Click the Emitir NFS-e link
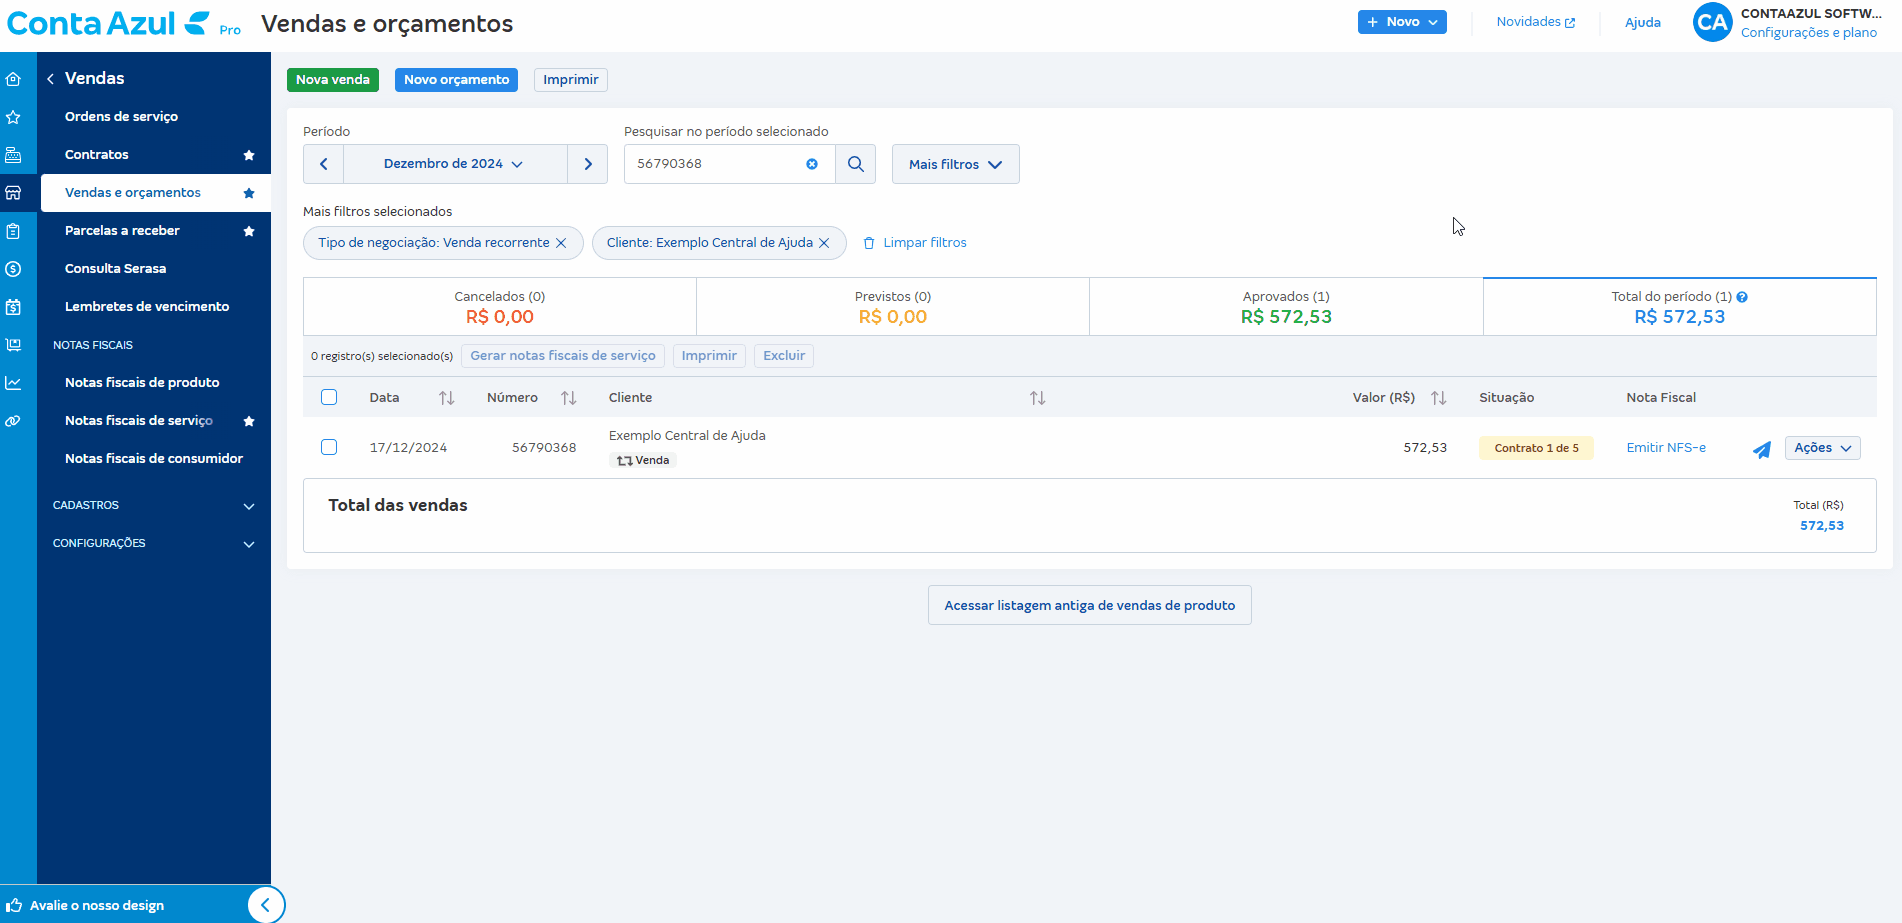Screen dimensions: 1902x923 pos(1666,448)
